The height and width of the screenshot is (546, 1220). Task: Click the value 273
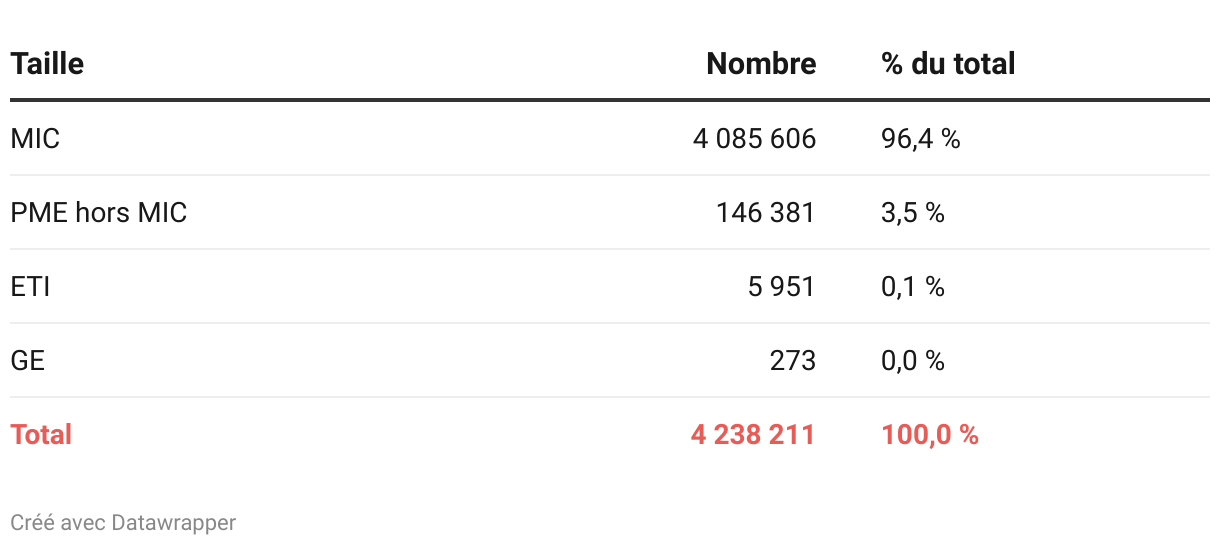click(x=793, y=361)
